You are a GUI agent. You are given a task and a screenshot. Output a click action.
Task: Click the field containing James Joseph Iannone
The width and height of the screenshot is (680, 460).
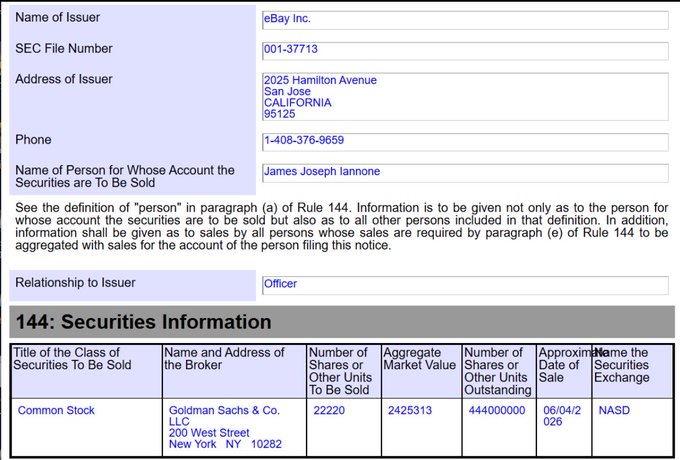[x=465, y=173]
